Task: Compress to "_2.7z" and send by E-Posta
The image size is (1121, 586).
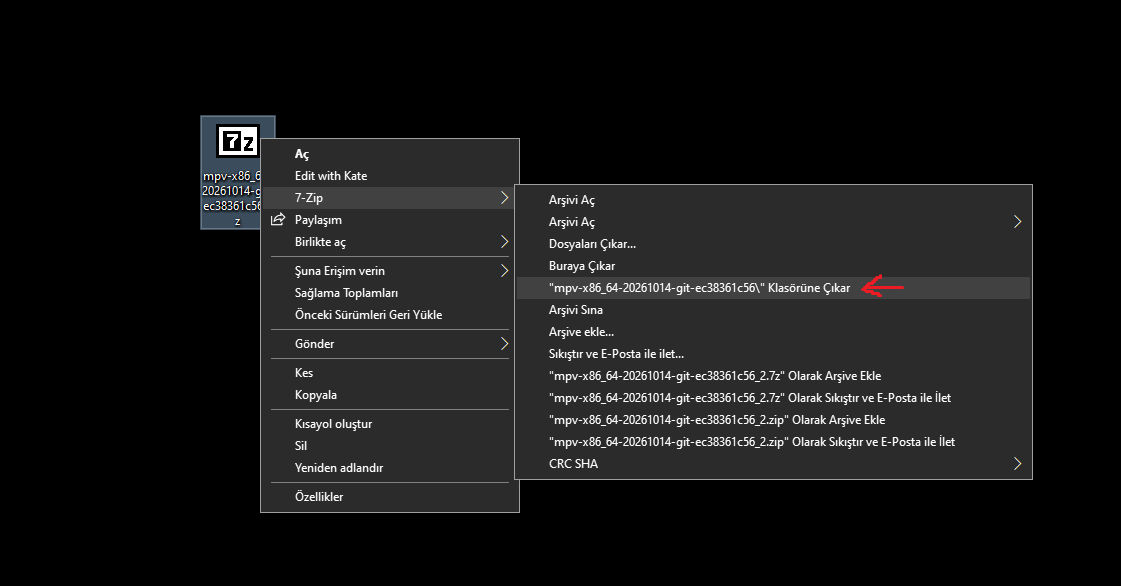Action: click(774, 398)
